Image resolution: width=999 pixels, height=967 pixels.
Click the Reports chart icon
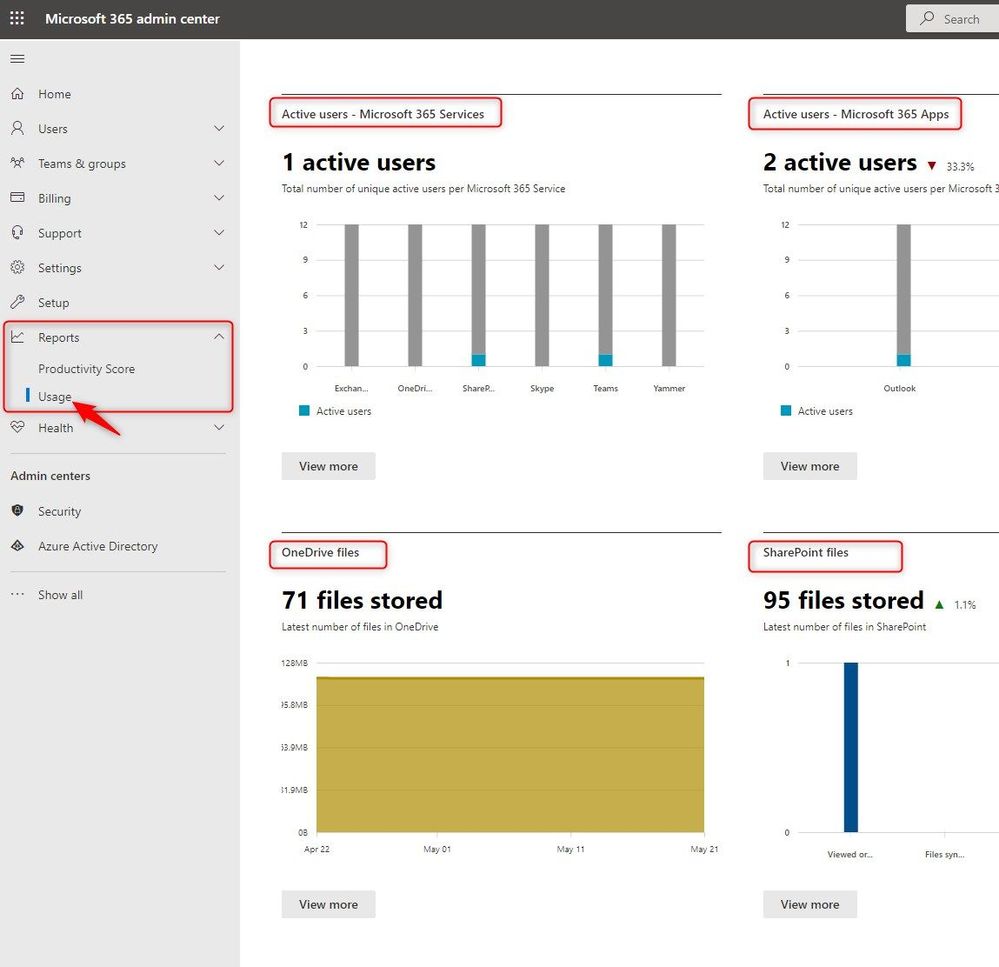coord(18,337)
